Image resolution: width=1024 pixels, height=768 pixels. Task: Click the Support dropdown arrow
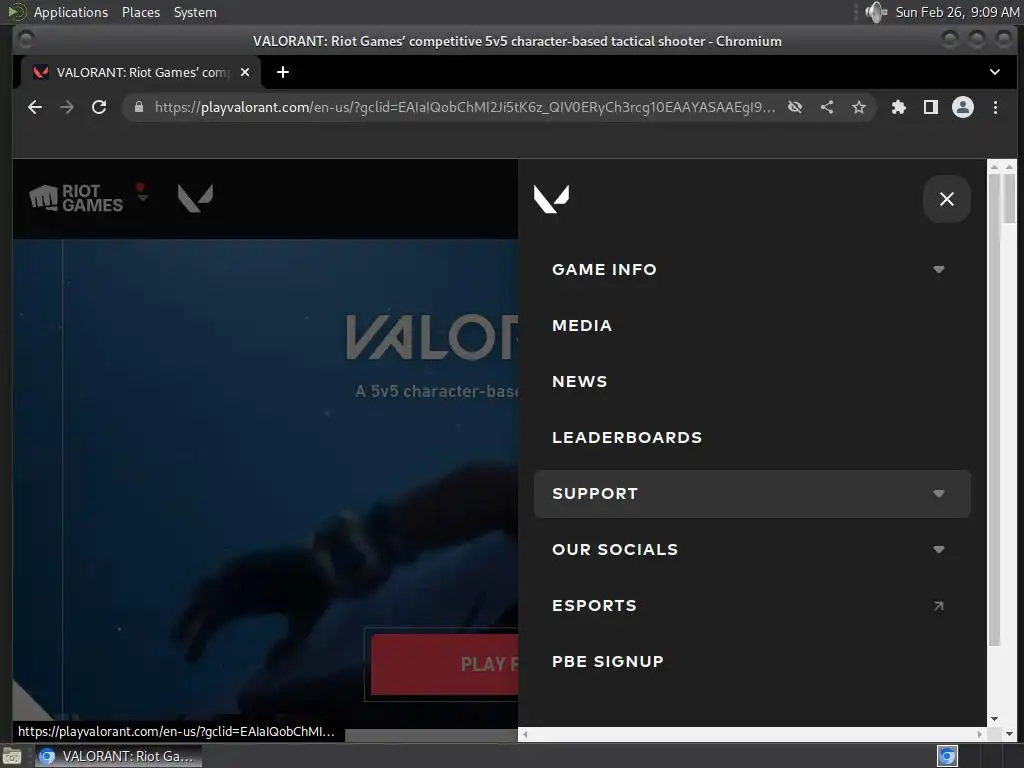coord(938,494)
